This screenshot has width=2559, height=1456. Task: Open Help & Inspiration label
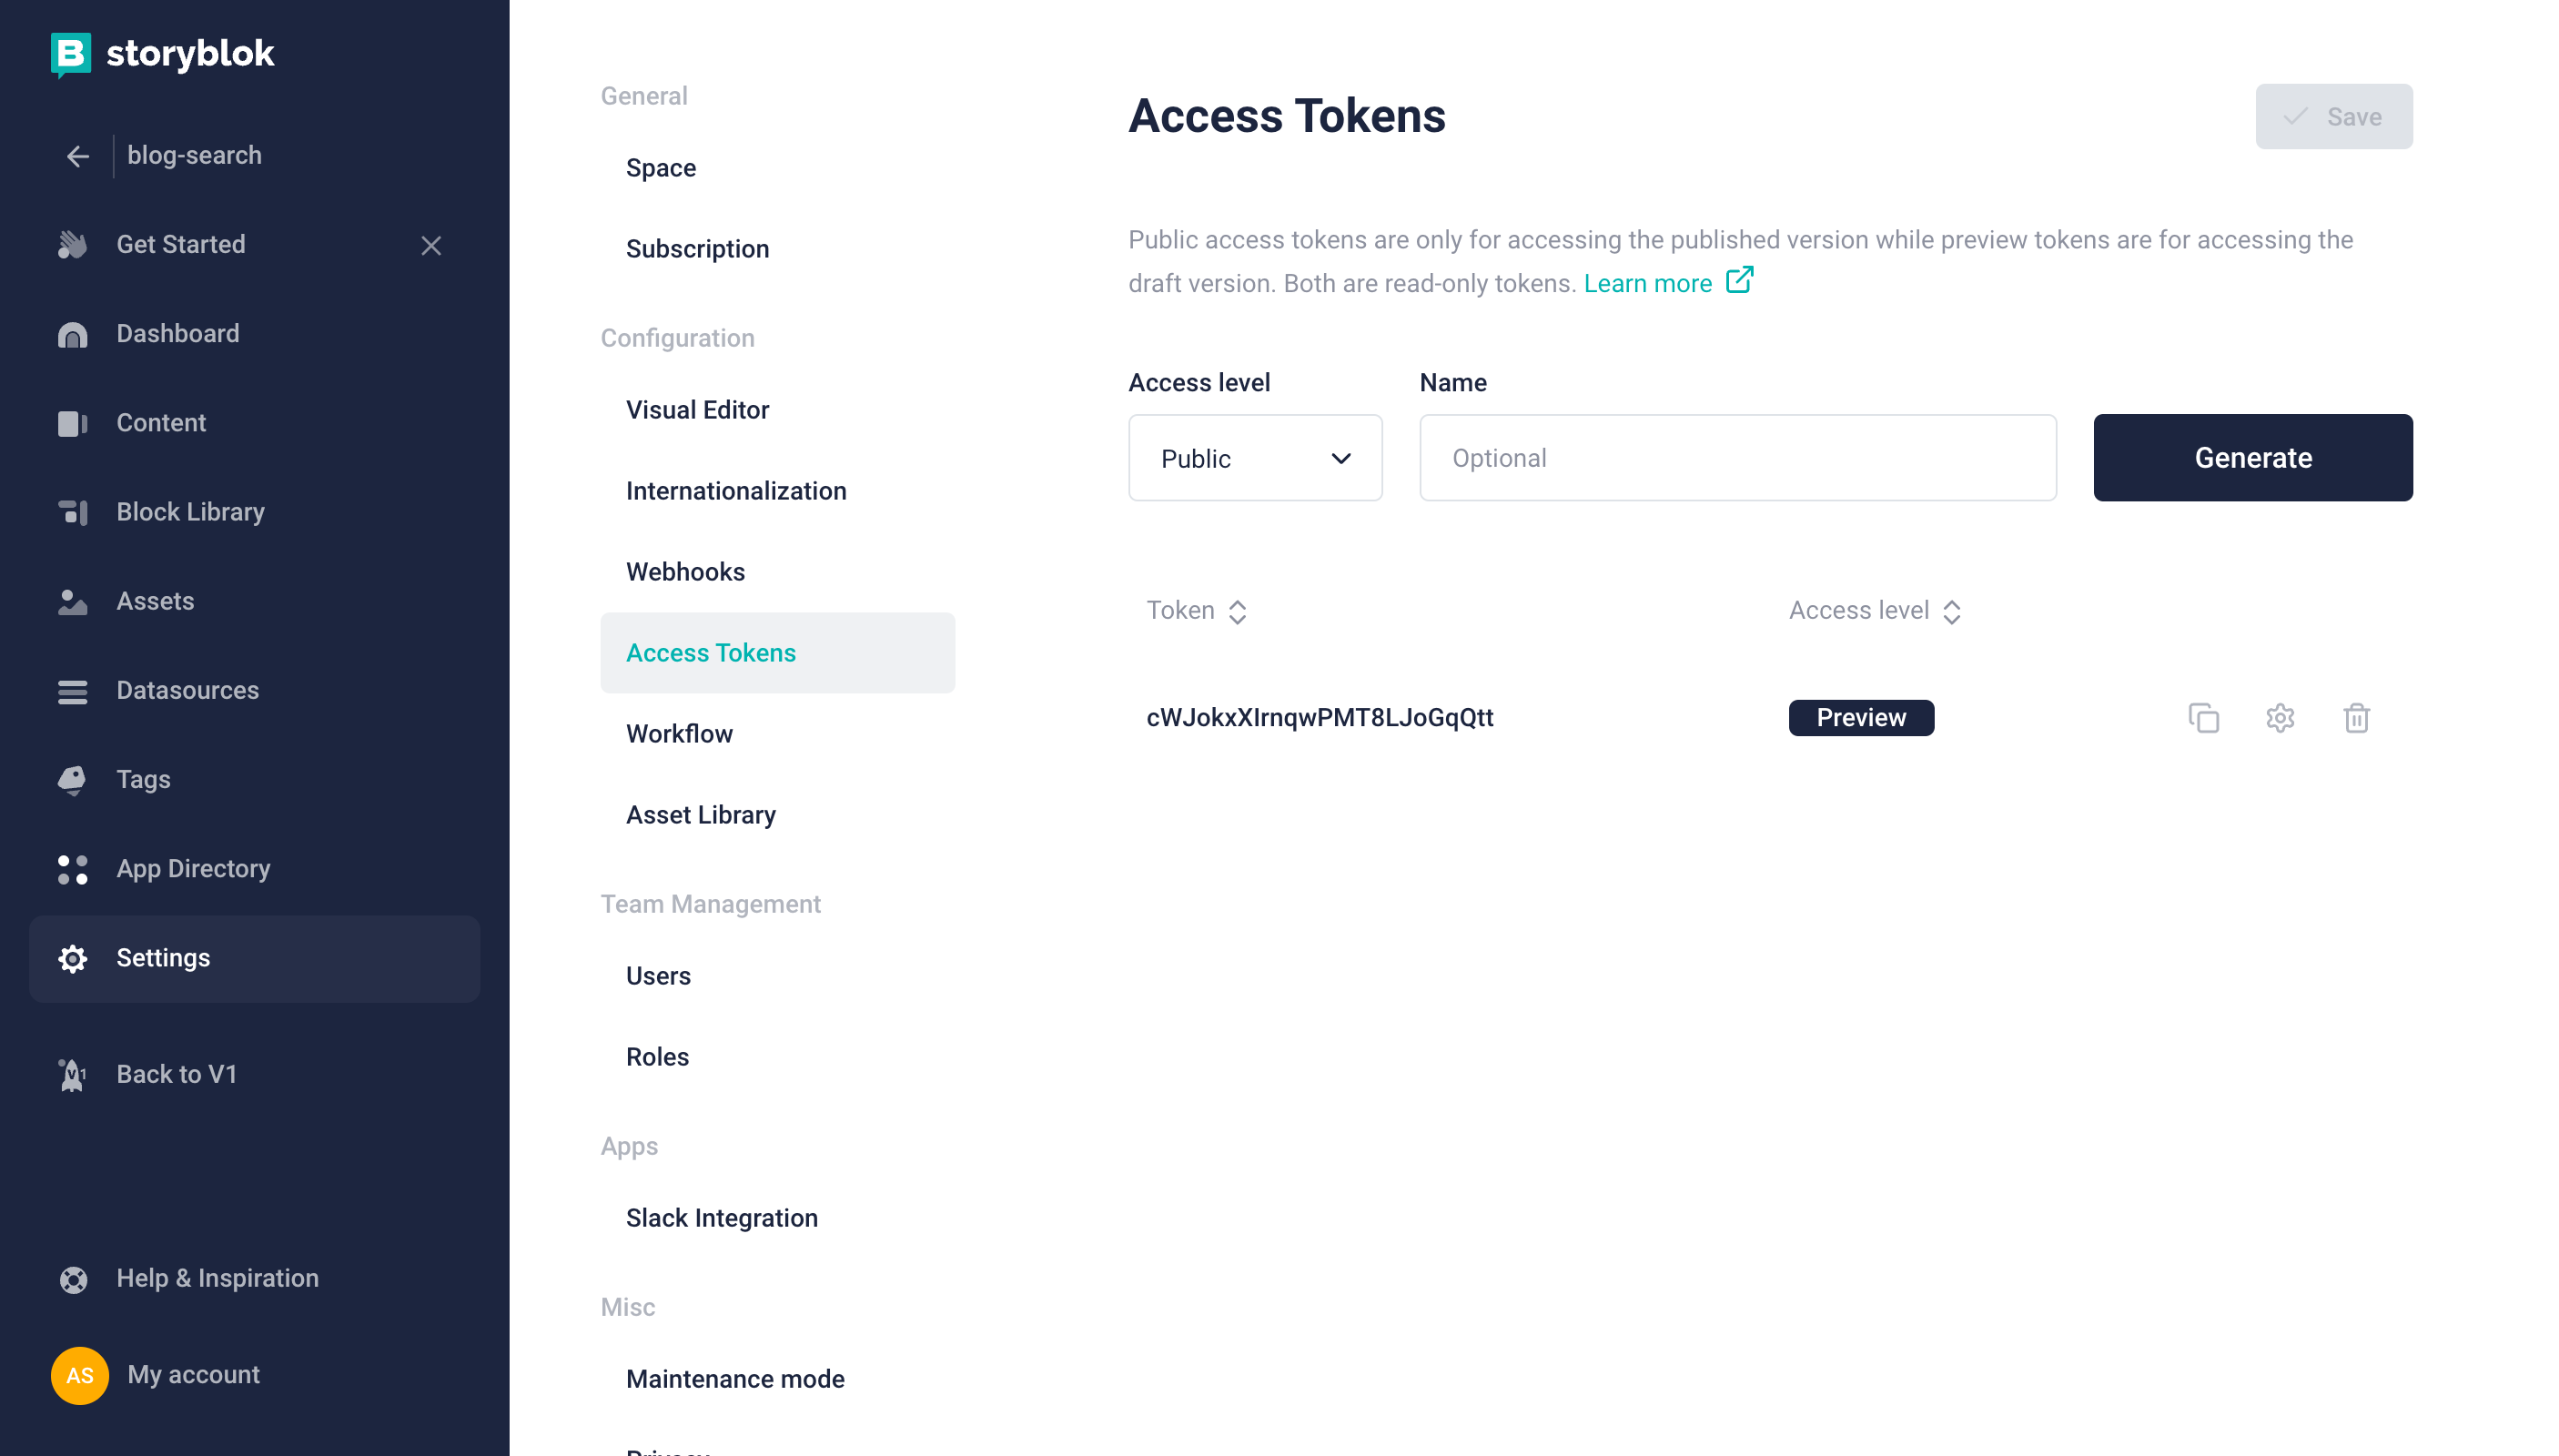[x=217, y=1279]
